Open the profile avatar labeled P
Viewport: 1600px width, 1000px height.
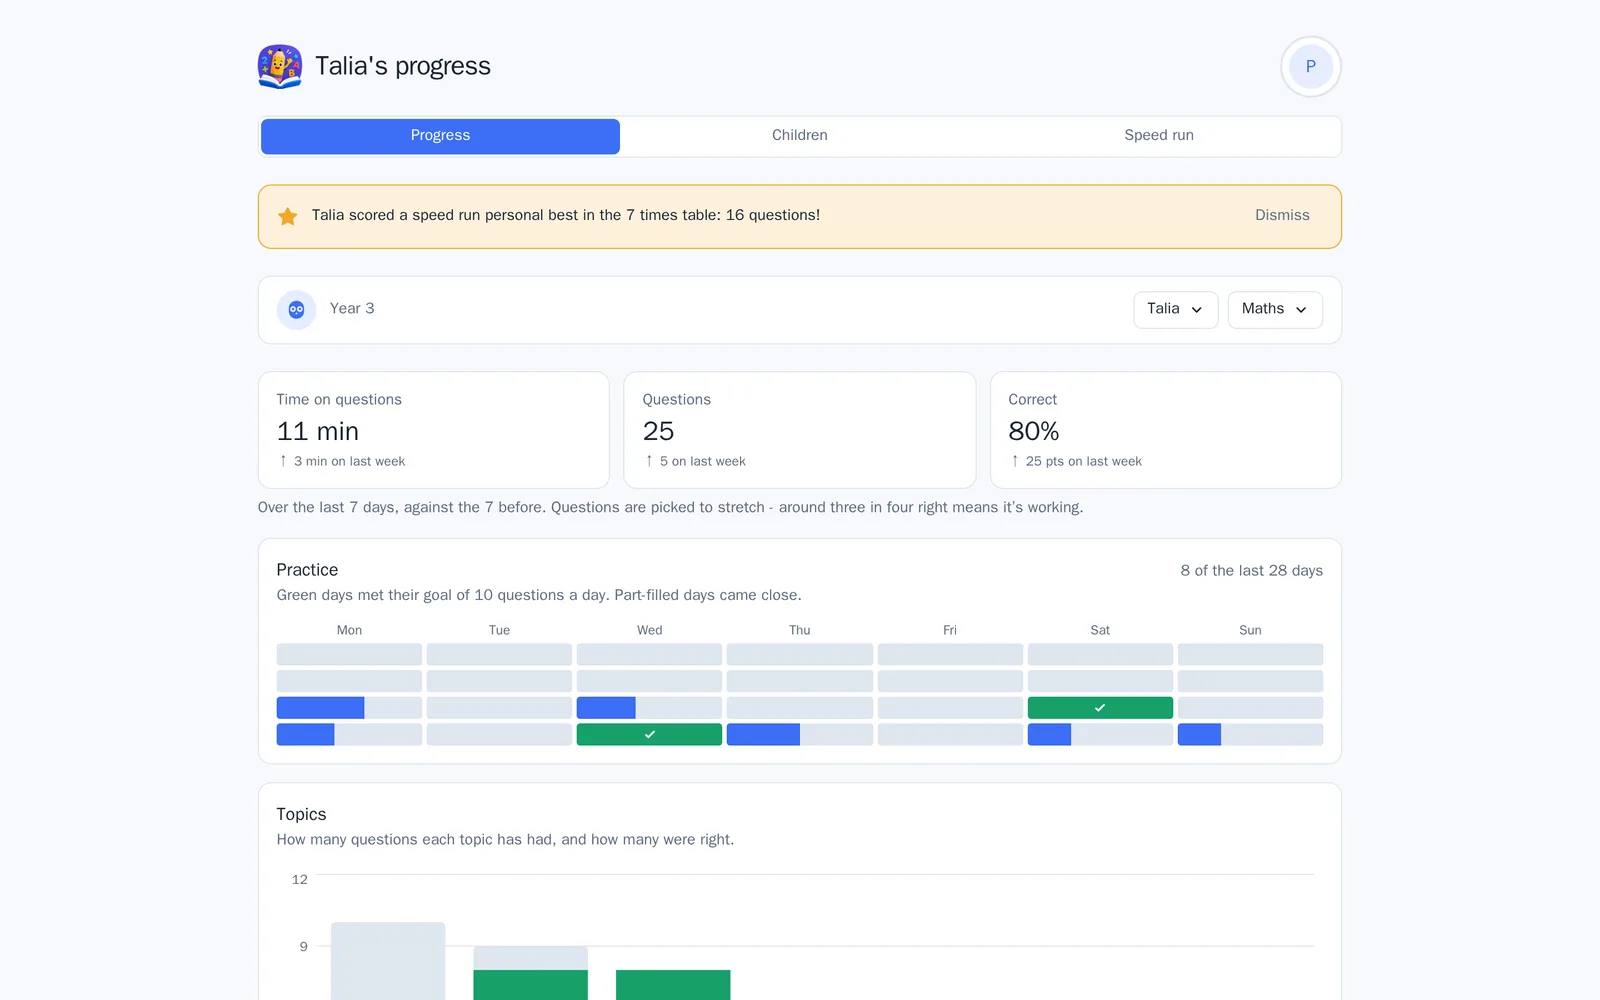[x=1310, y=66]
